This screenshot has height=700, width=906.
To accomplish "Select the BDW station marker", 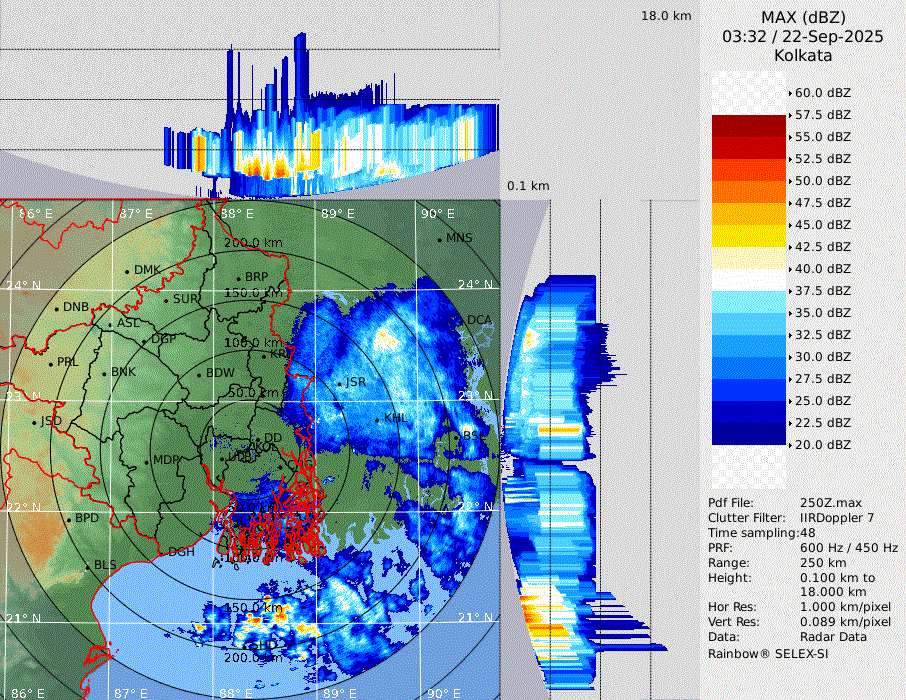I will click(199, 374).
